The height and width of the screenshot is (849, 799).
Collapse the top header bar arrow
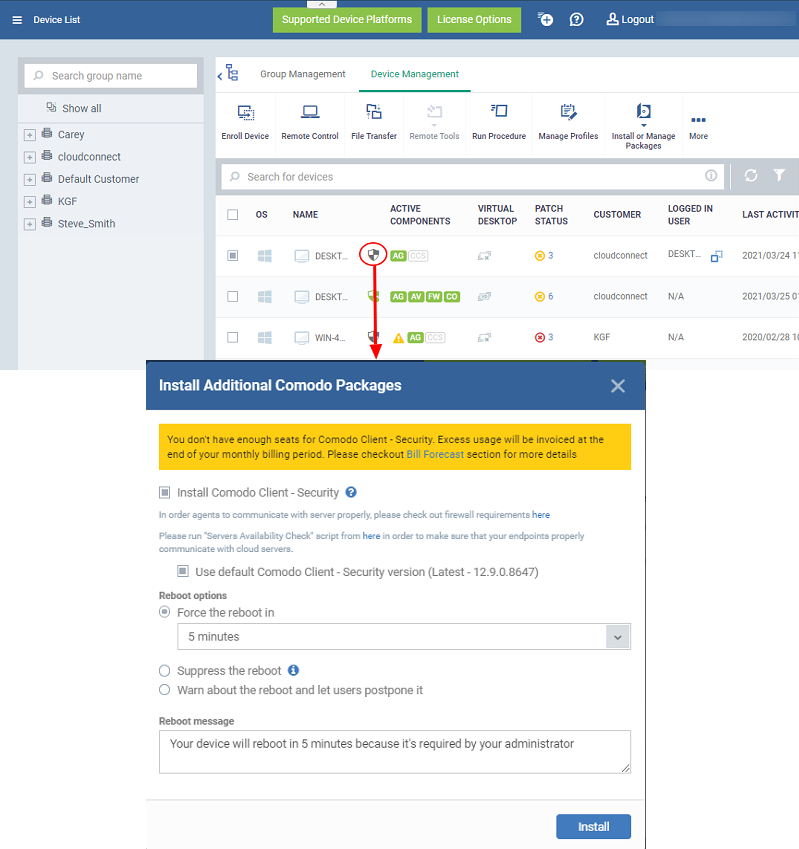point(322,4)
